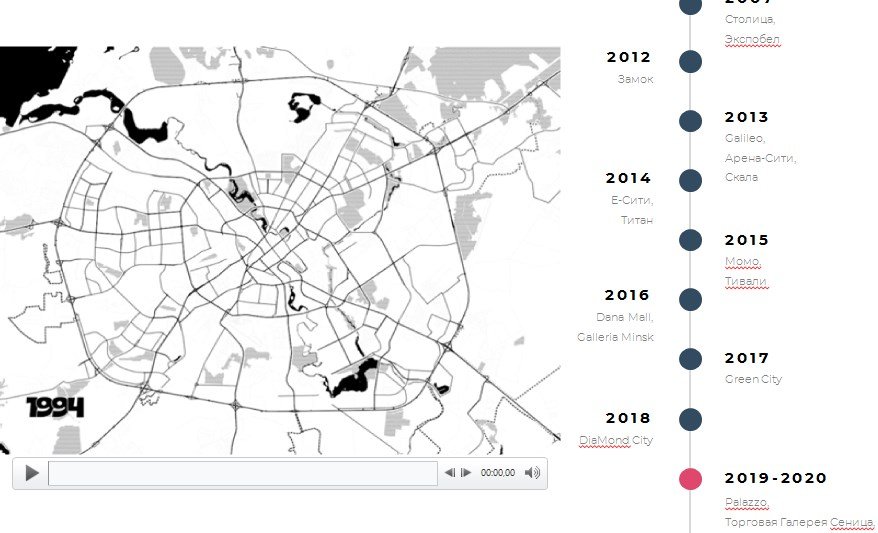Click the word Скала

click(741, 177)
